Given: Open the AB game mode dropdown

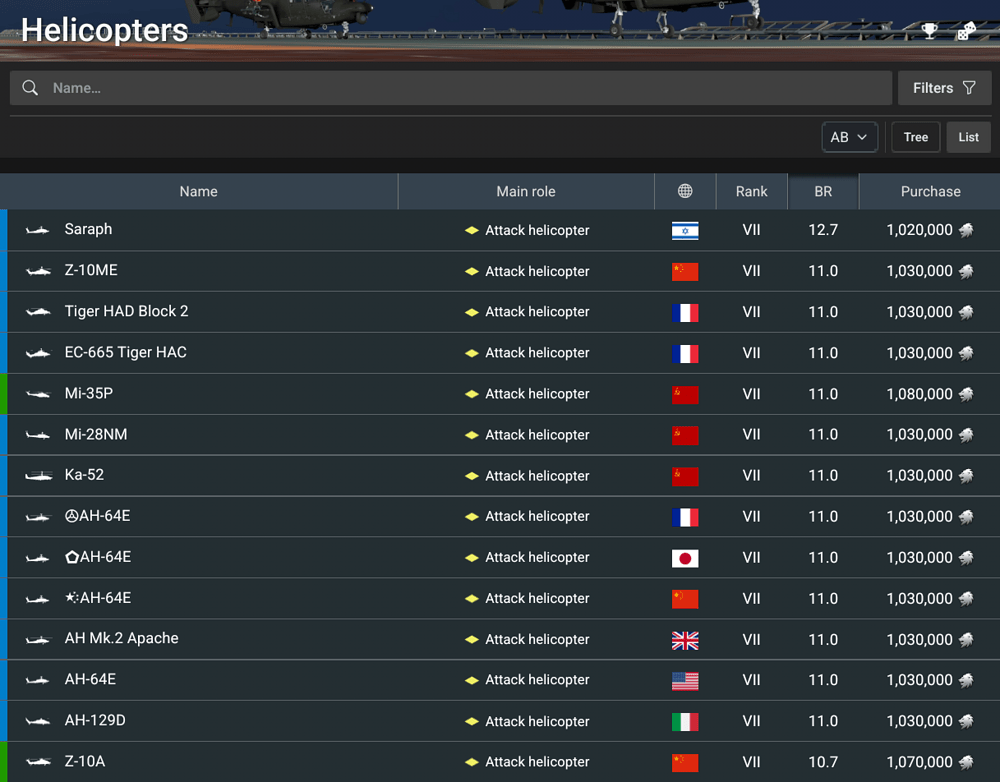Looking at the screenshot, I should pyautogui.click(x=849, y=137).
